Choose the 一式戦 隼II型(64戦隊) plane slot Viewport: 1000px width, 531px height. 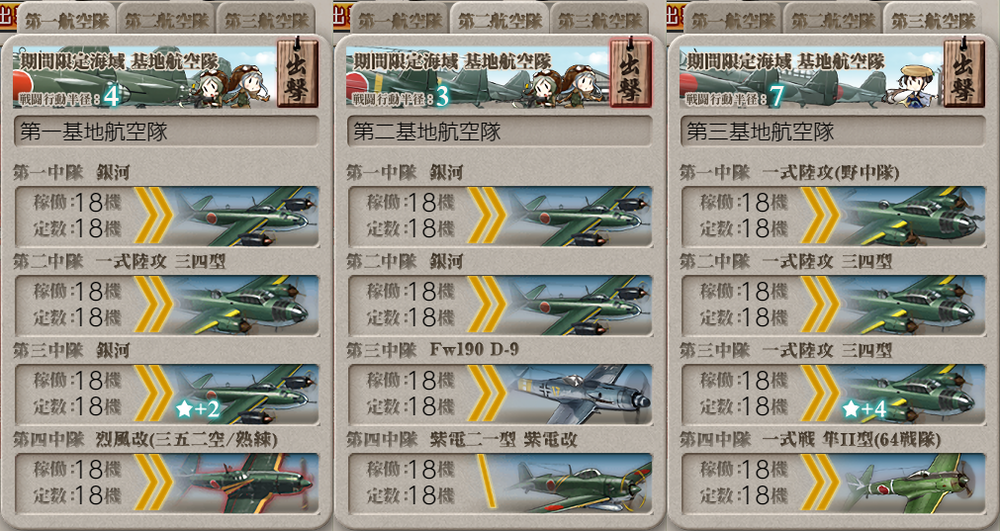833,483
